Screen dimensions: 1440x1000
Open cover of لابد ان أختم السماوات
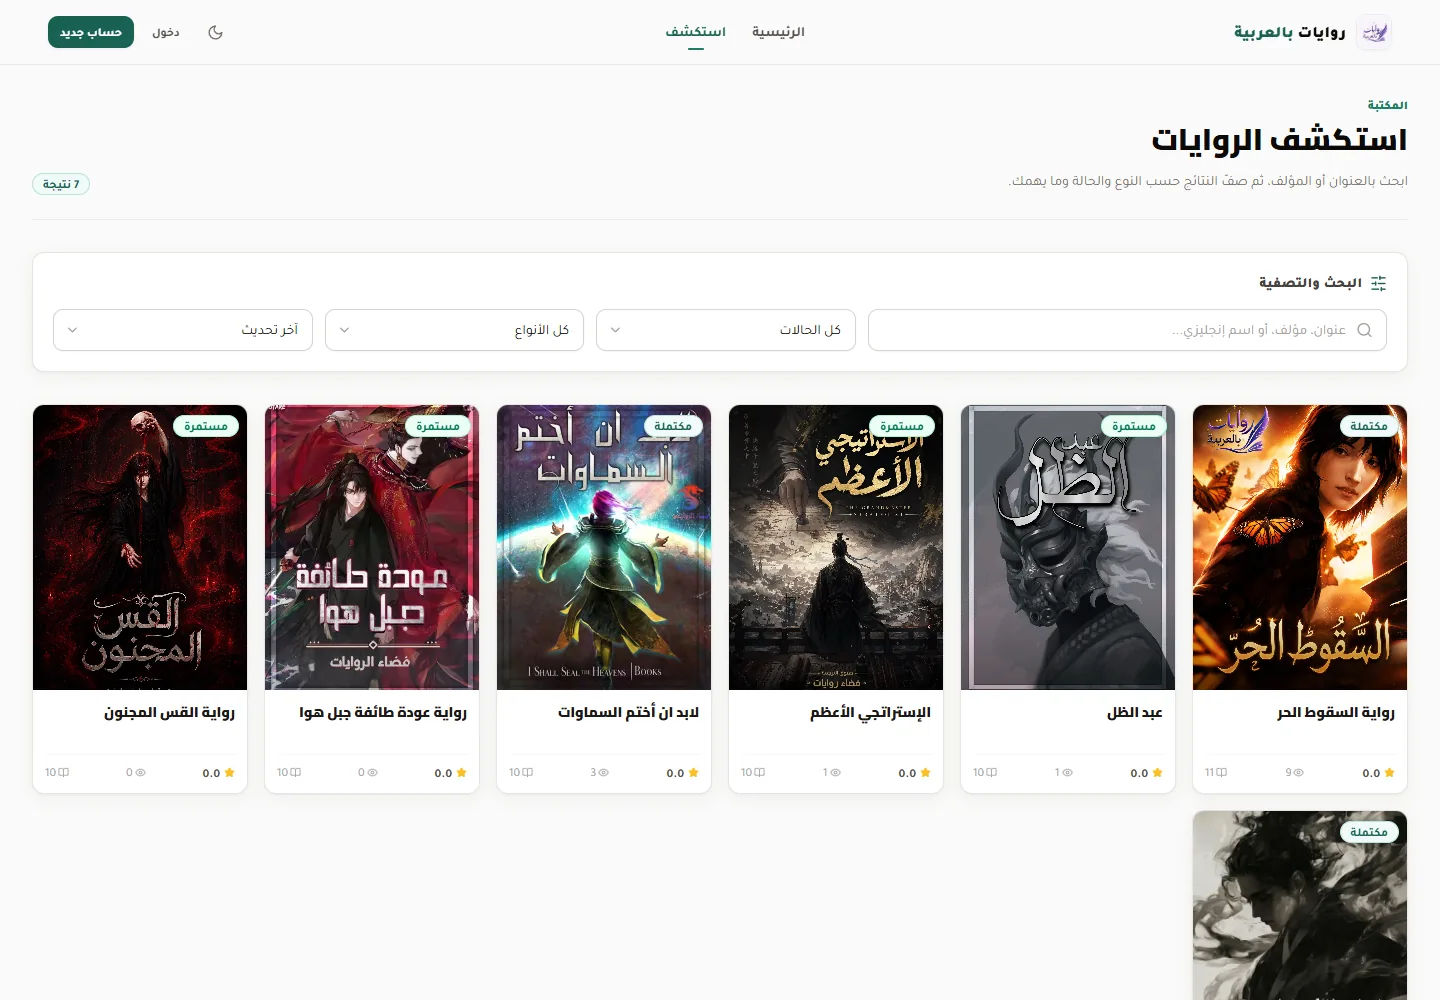pyautogui.click(x=604, y=547)
